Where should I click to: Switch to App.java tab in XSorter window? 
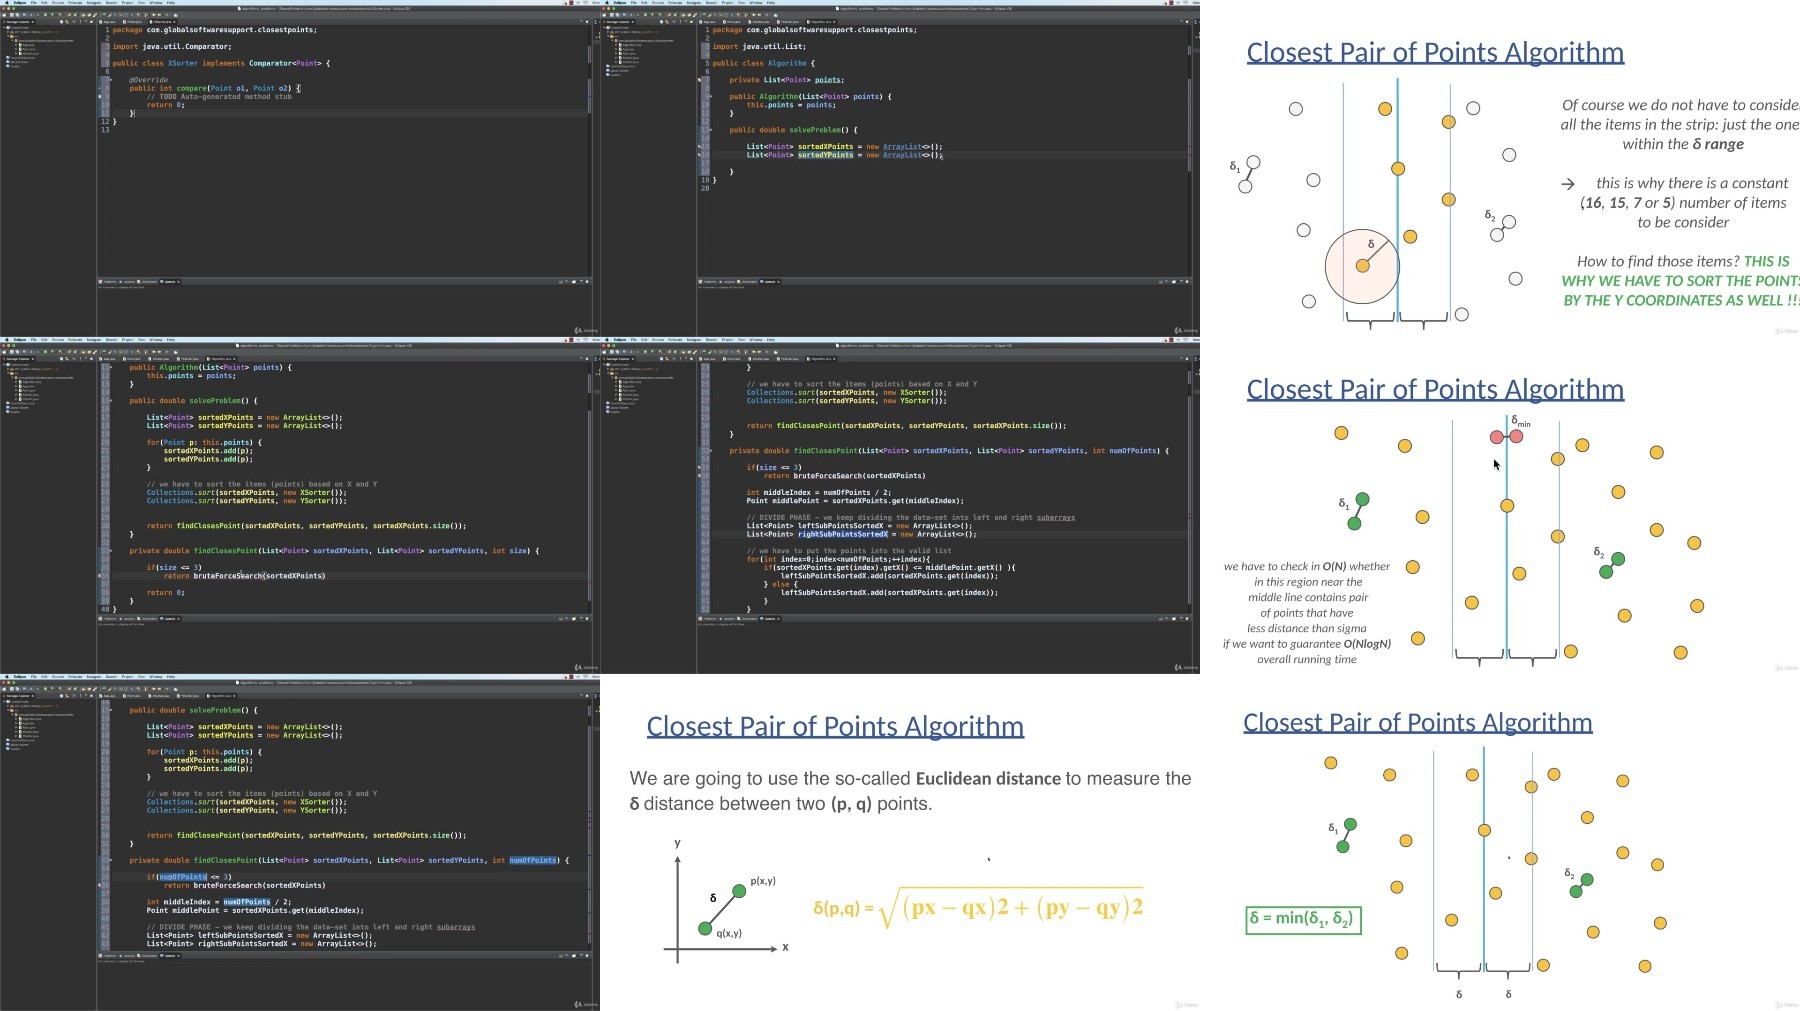pyautogui.click(x=108, y=22)
